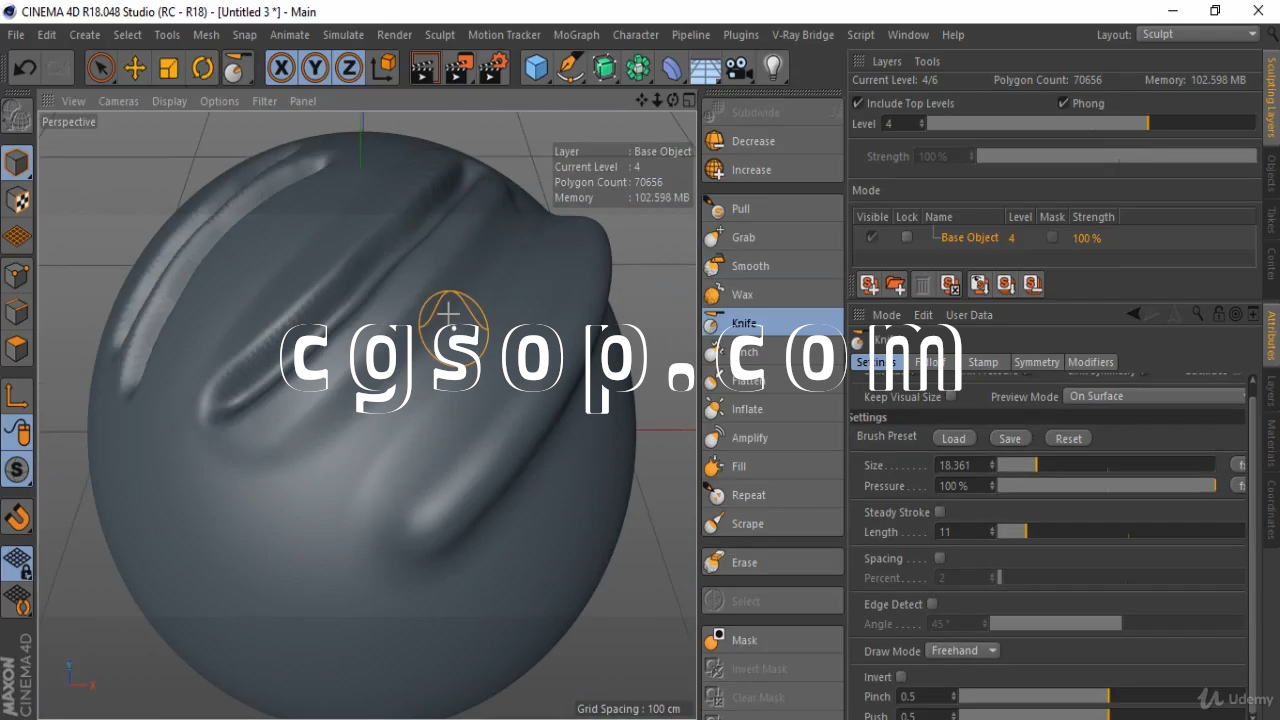This screenshot has width=1280, height=720.
Task: Toggle the Phong checkbox
Action: coord(1063,103)
